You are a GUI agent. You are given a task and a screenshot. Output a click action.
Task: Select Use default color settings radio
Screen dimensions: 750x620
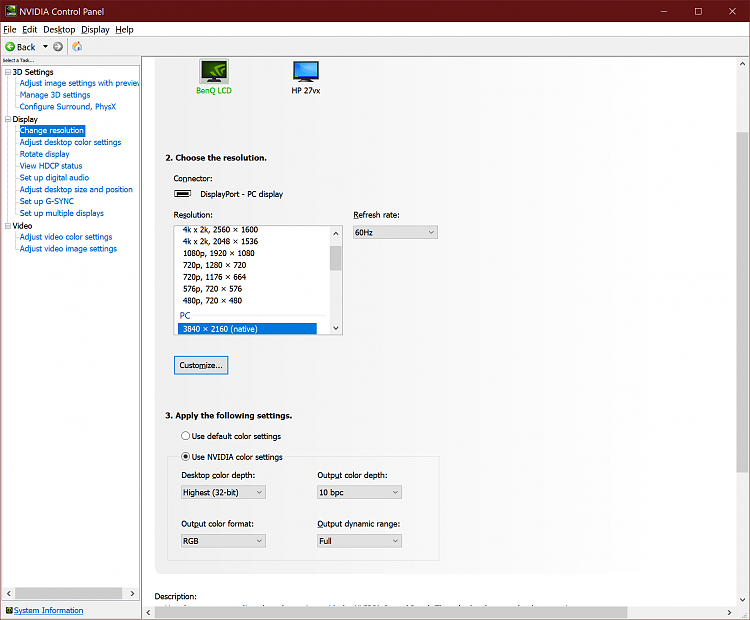[186, 436]
